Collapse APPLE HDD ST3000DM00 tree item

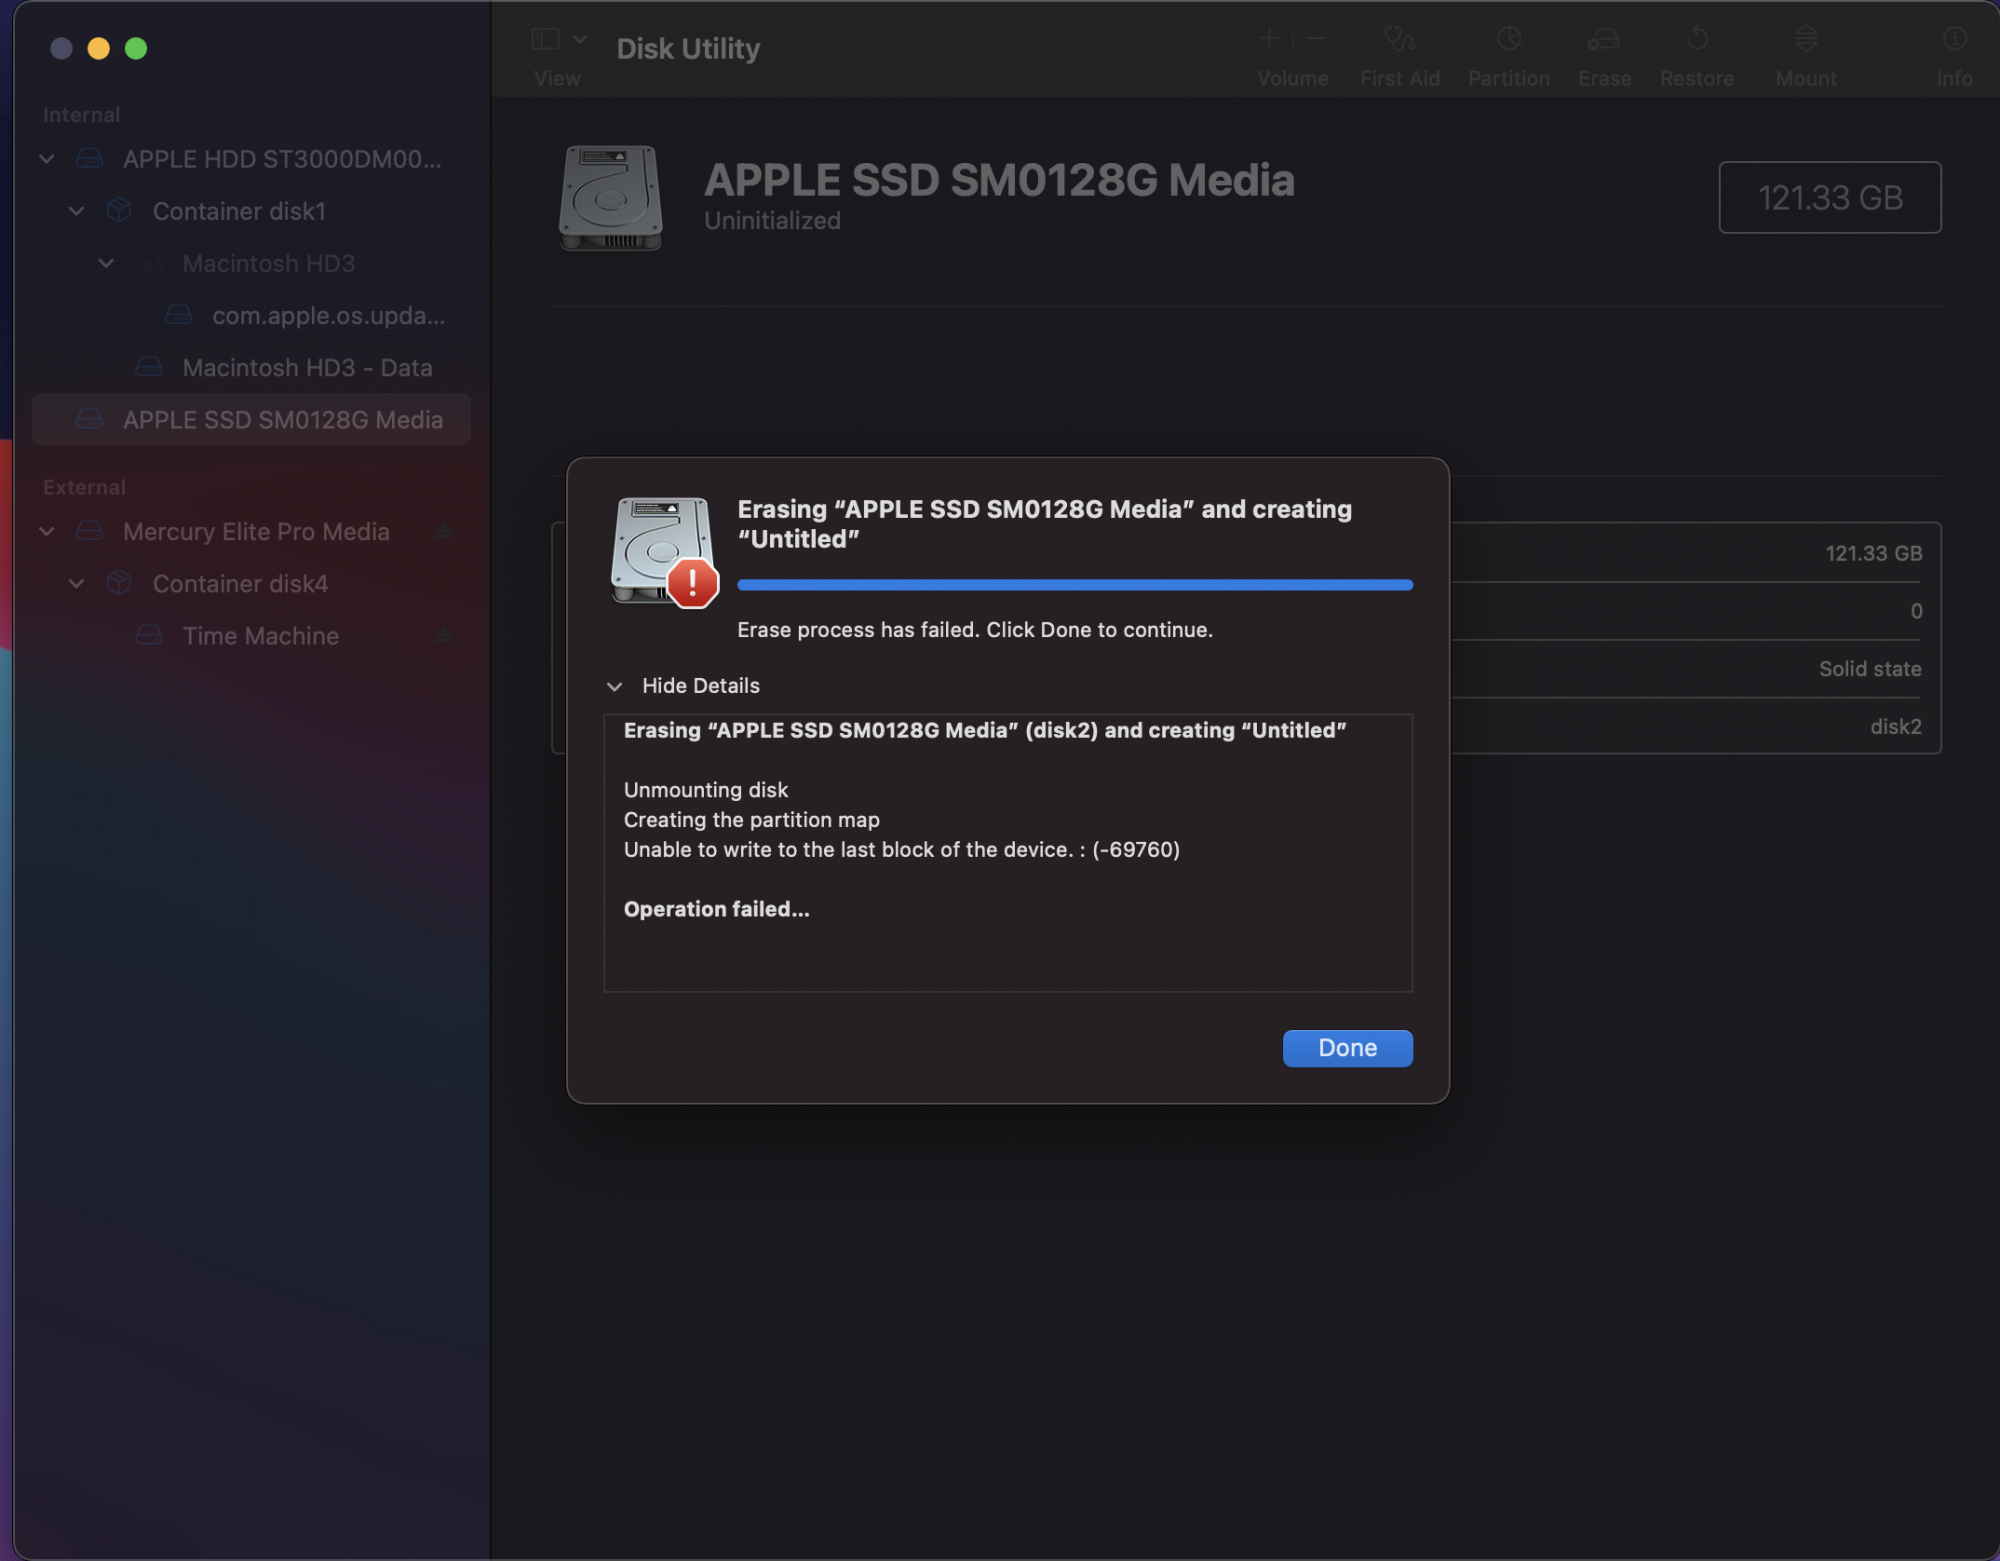coord(47,159)
